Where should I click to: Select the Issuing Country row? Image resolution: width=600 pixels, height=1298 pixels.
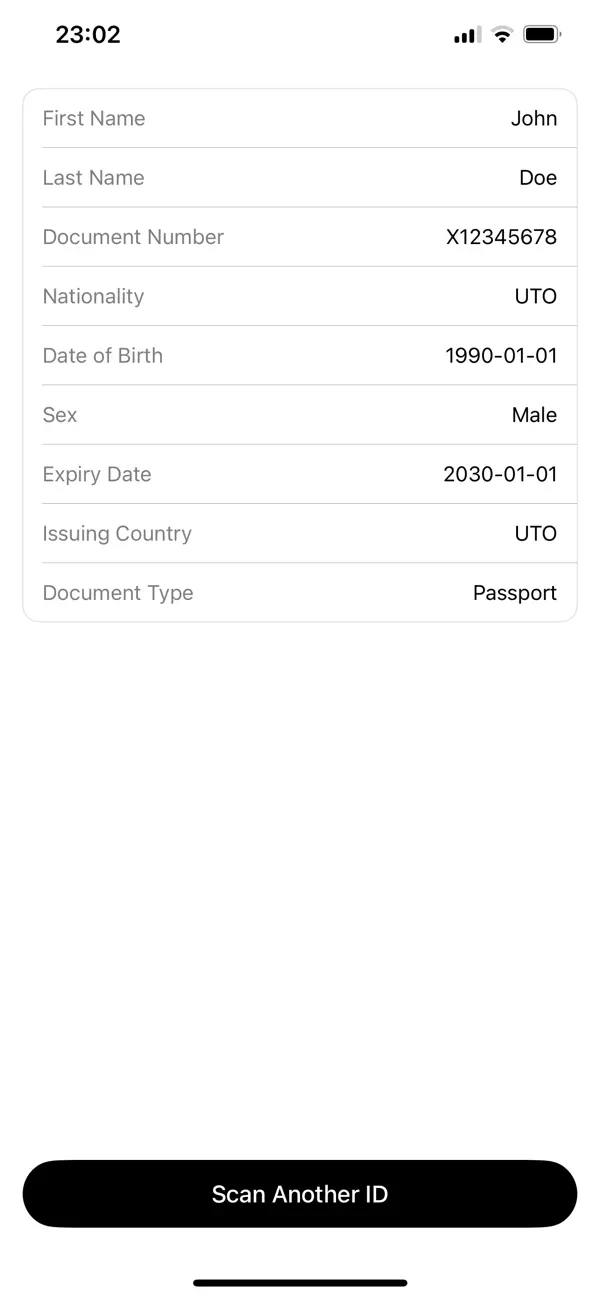300,533
